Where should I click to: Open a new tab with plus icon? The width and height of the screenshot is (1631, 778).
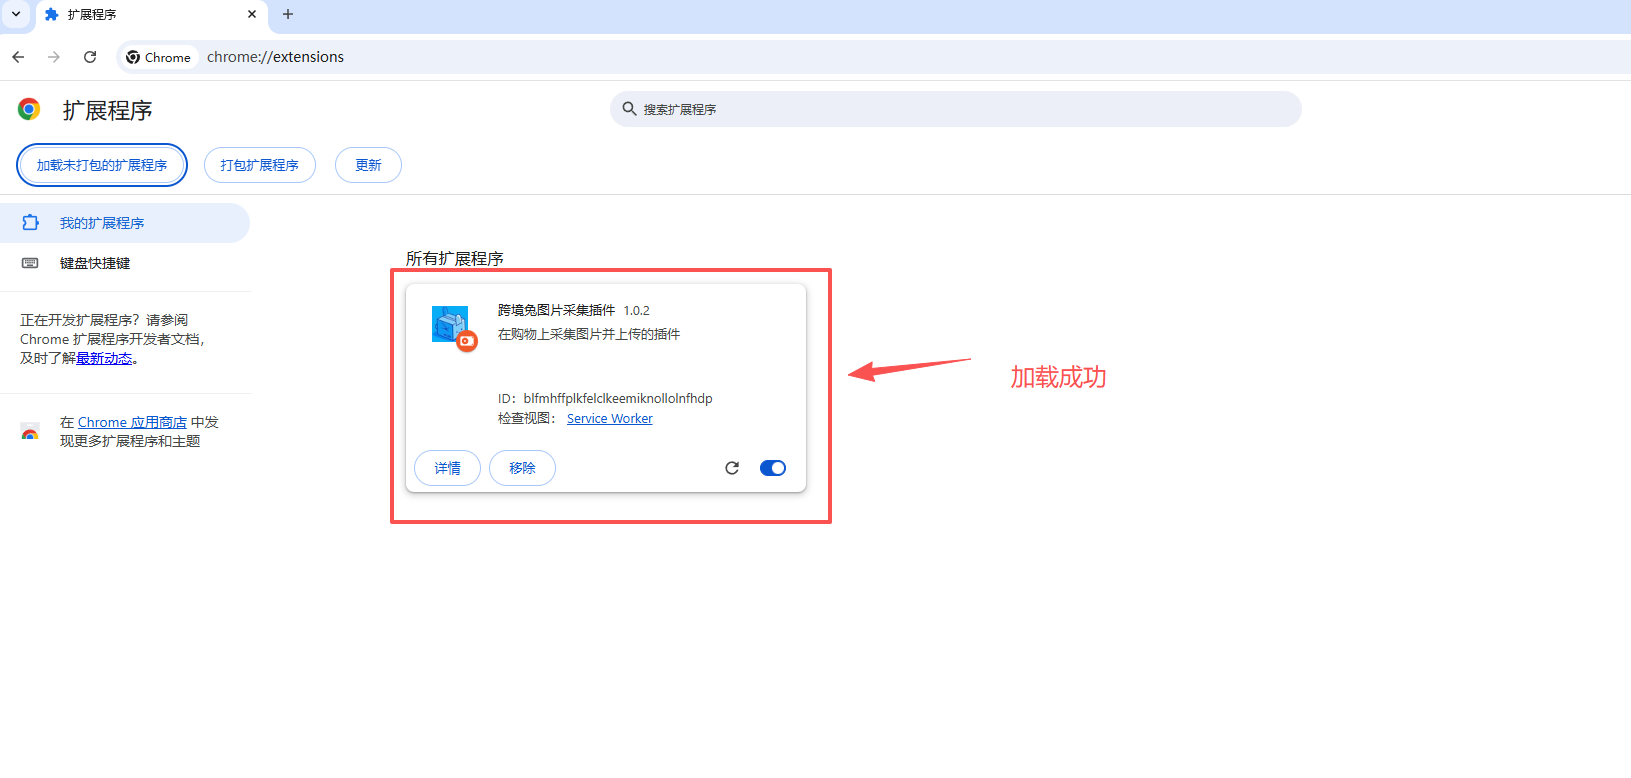pos(288,14)
